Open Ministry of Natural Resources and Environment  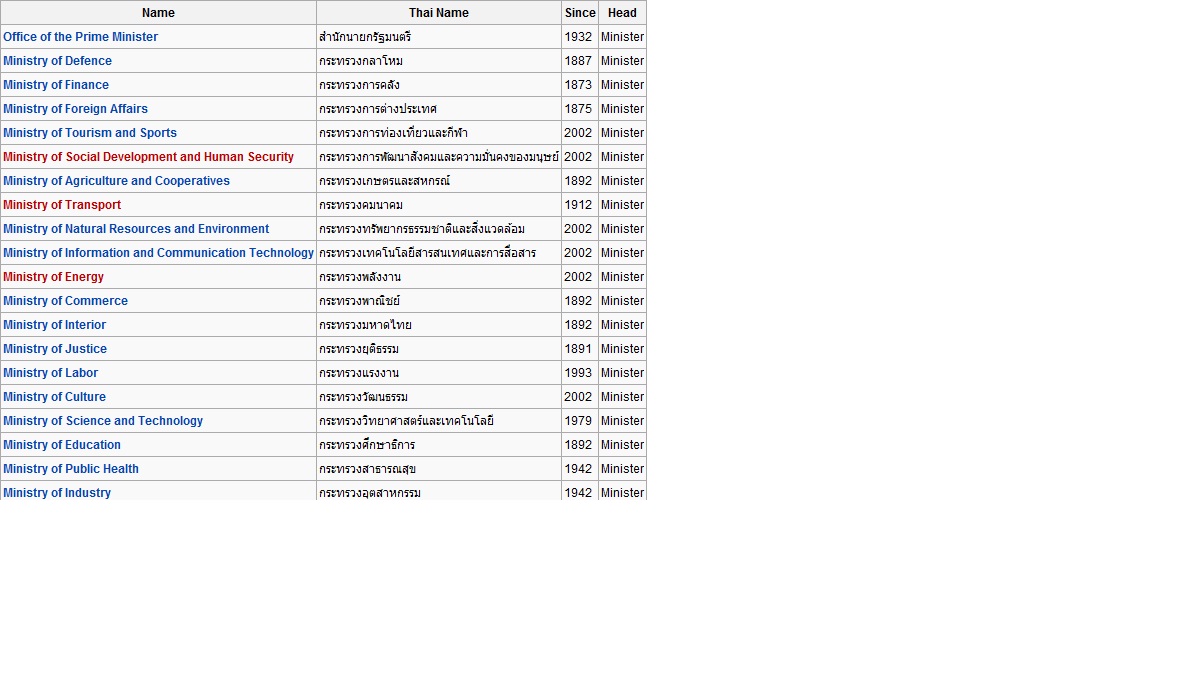tap(136, 229)
